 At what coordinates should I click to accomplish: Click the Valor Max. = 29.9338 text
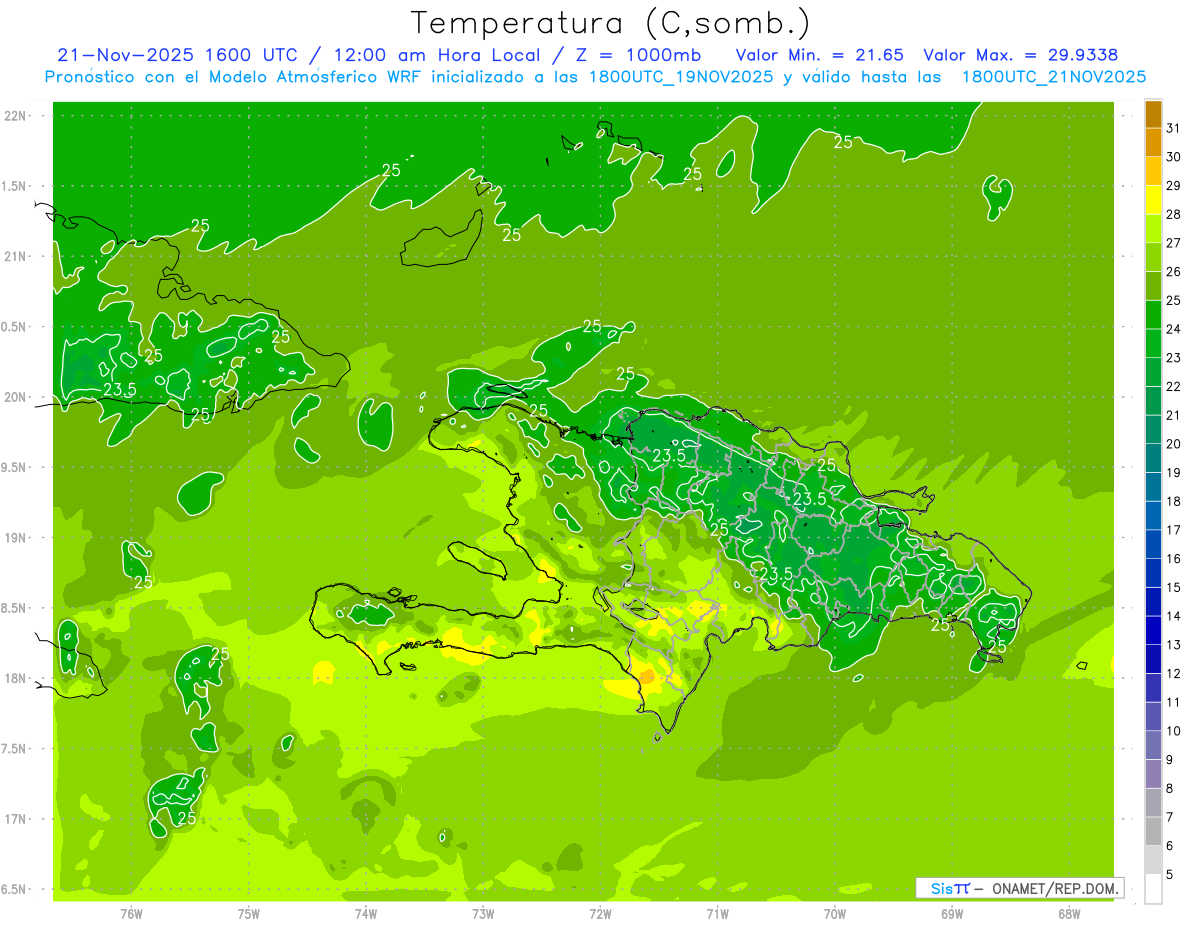tap(1021, 55)
